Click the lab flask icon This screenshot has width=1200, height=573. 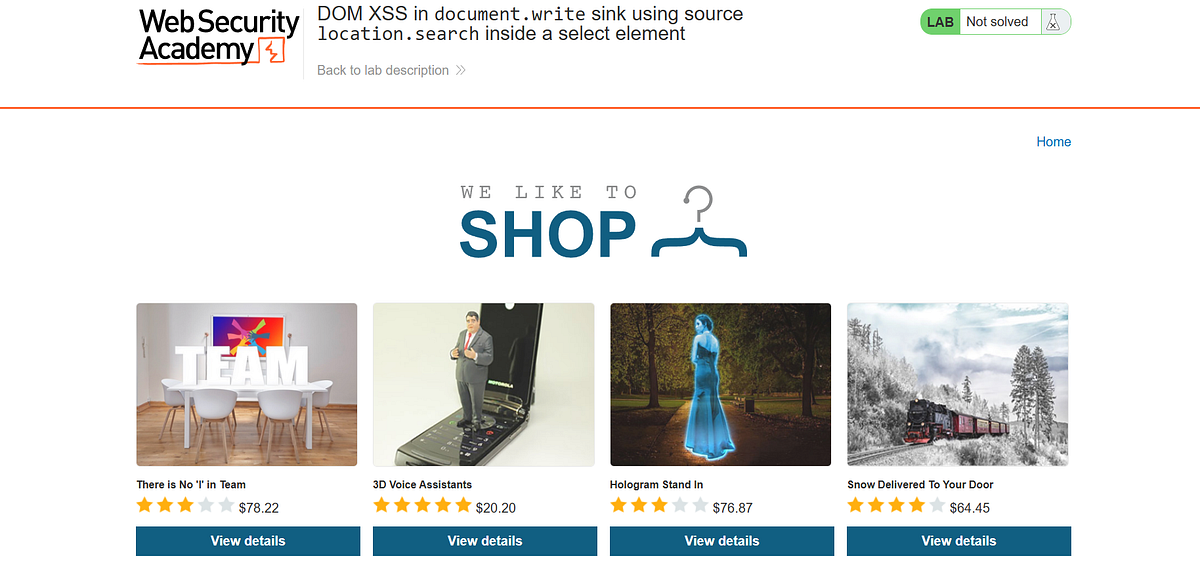tap(1052, 22)
